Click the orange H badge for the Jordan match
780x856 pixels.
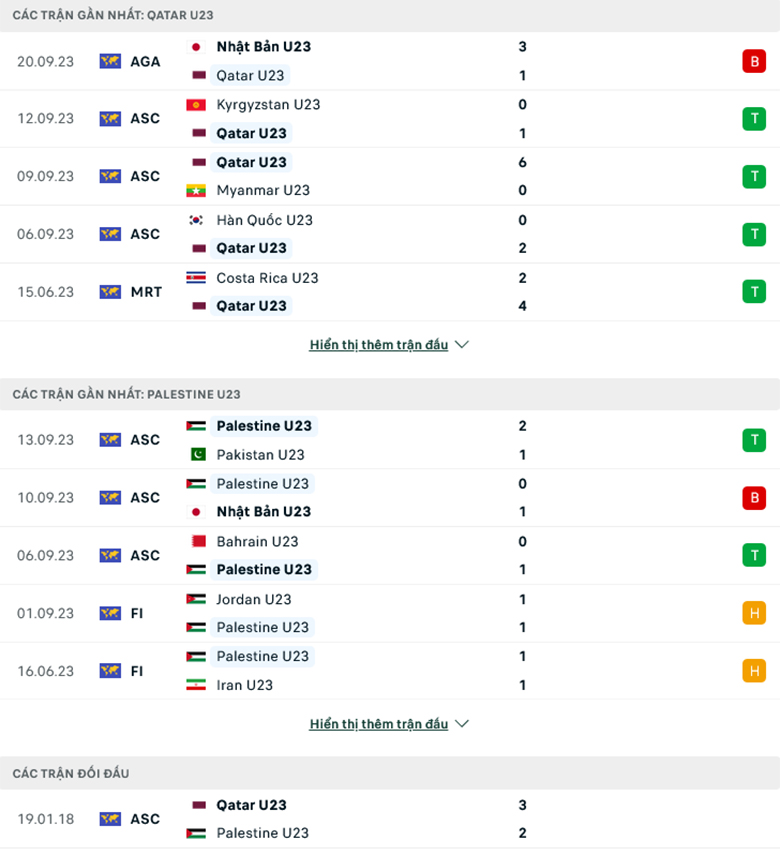coord(753,613)
